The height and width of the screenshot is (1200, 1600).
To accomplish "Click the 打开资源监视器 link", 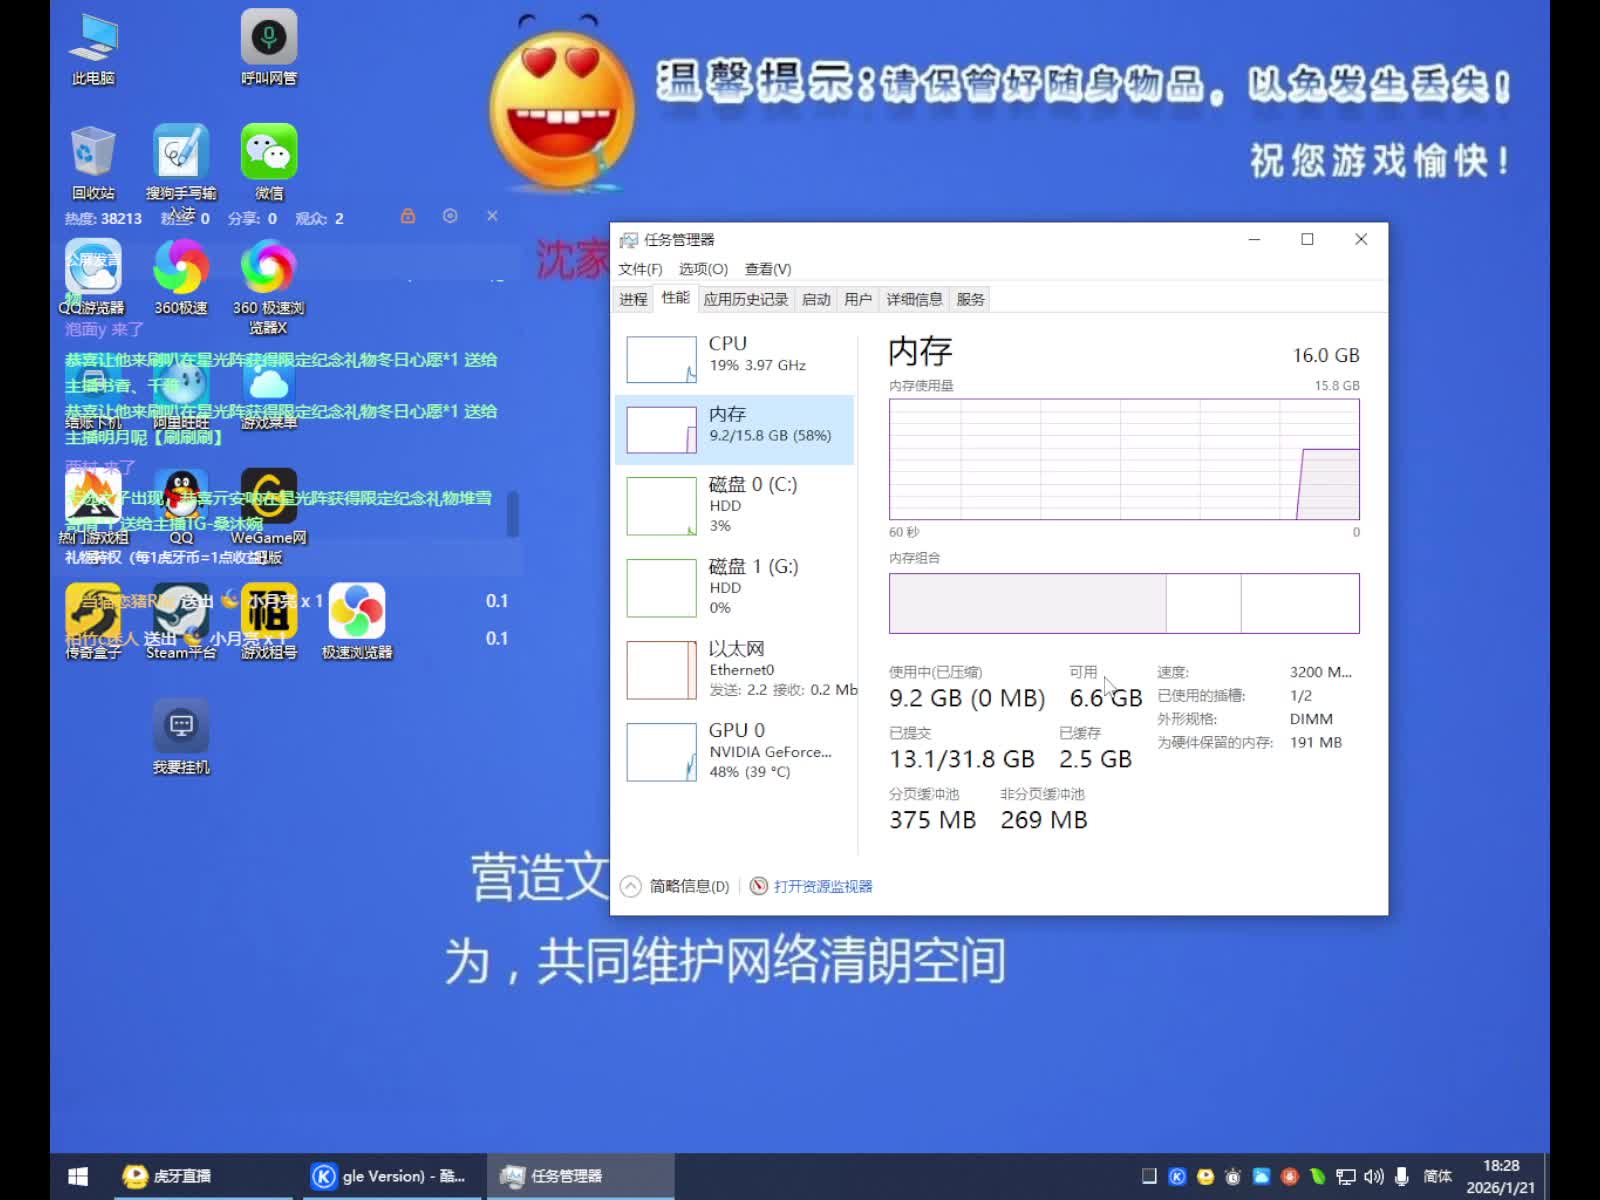I will coord(822,886).
